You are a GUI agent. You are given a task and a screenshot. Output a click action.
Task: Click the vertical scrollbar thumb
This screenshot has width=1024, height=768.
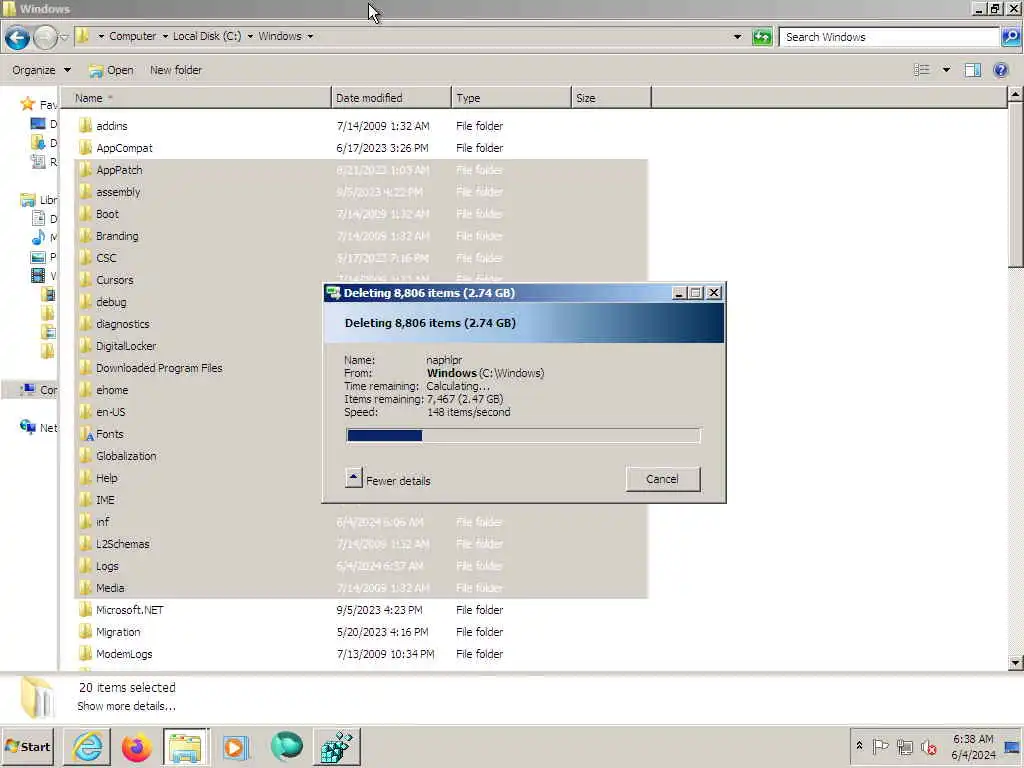coord(1015,184)
